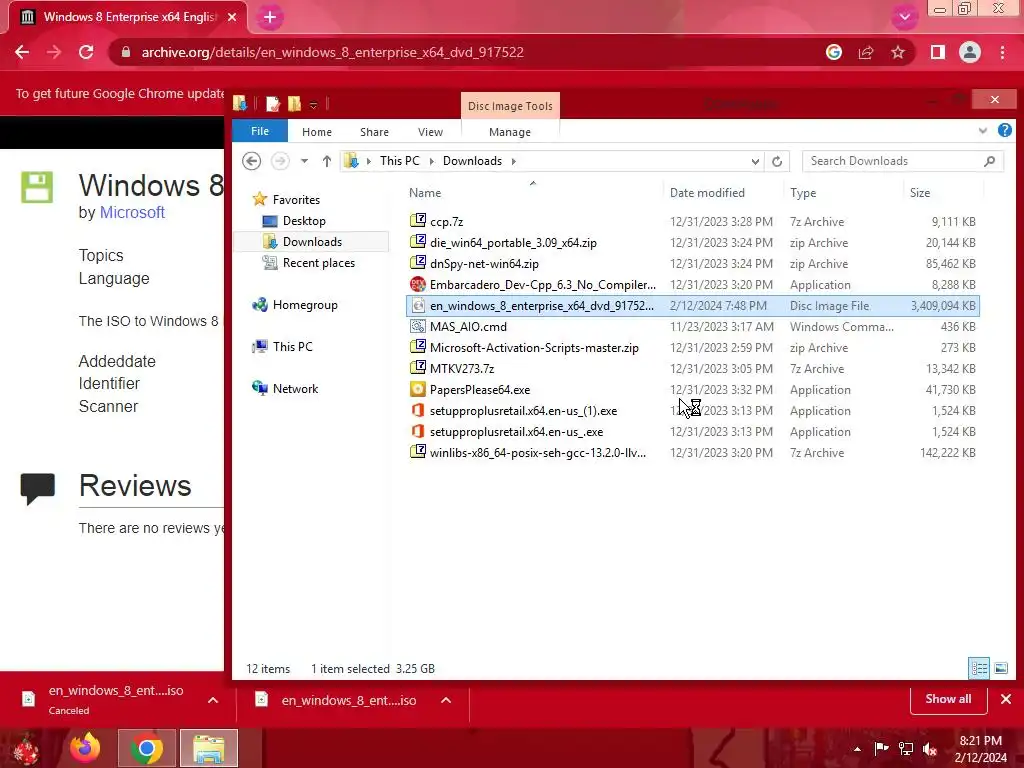This screenshot has width=1024, height=768.
Task: Select winlibs-x86_64-posix-seh-gcc 7z archive
Action: (693, 453)
